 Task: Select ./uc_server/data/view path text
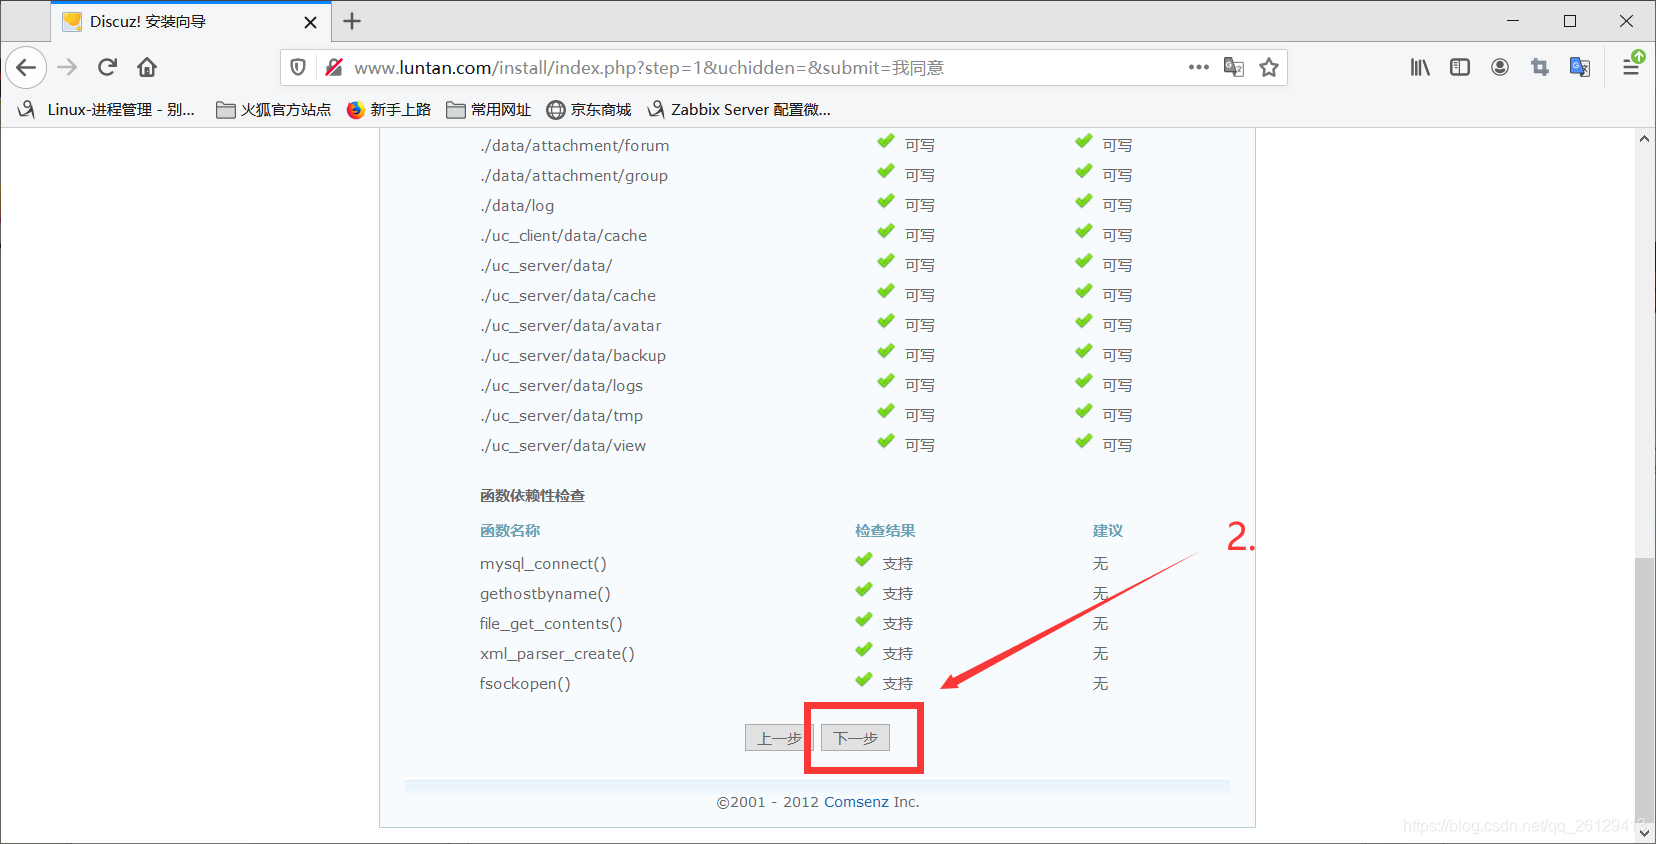coord(563,445)
